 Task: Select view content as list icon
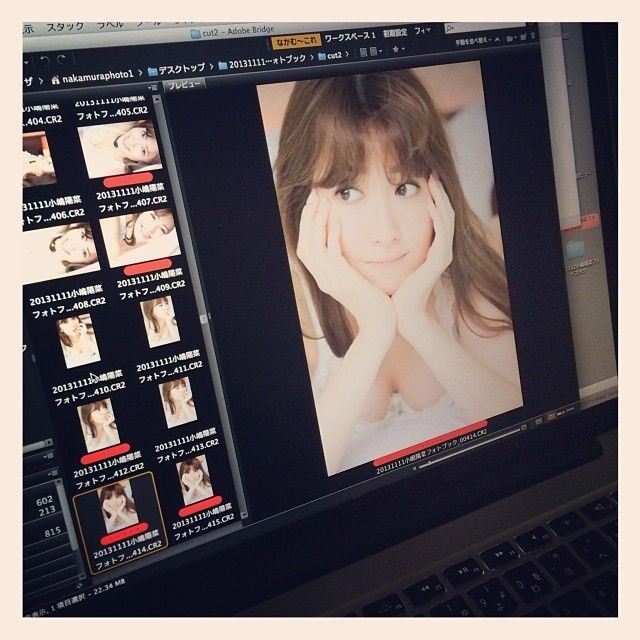pos(571,409)
